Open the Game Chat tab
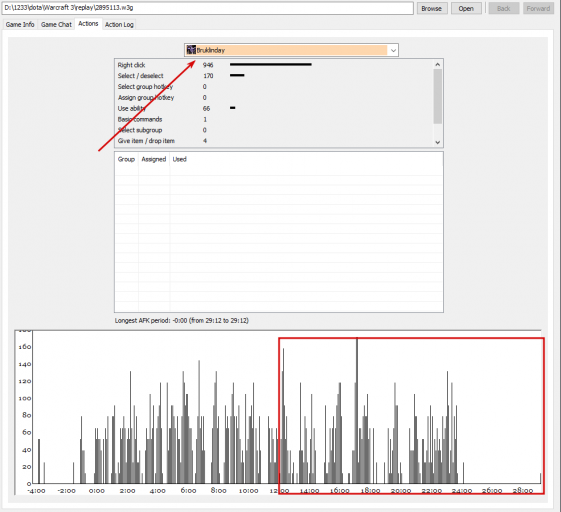561x512 pixels. [56, 24]
